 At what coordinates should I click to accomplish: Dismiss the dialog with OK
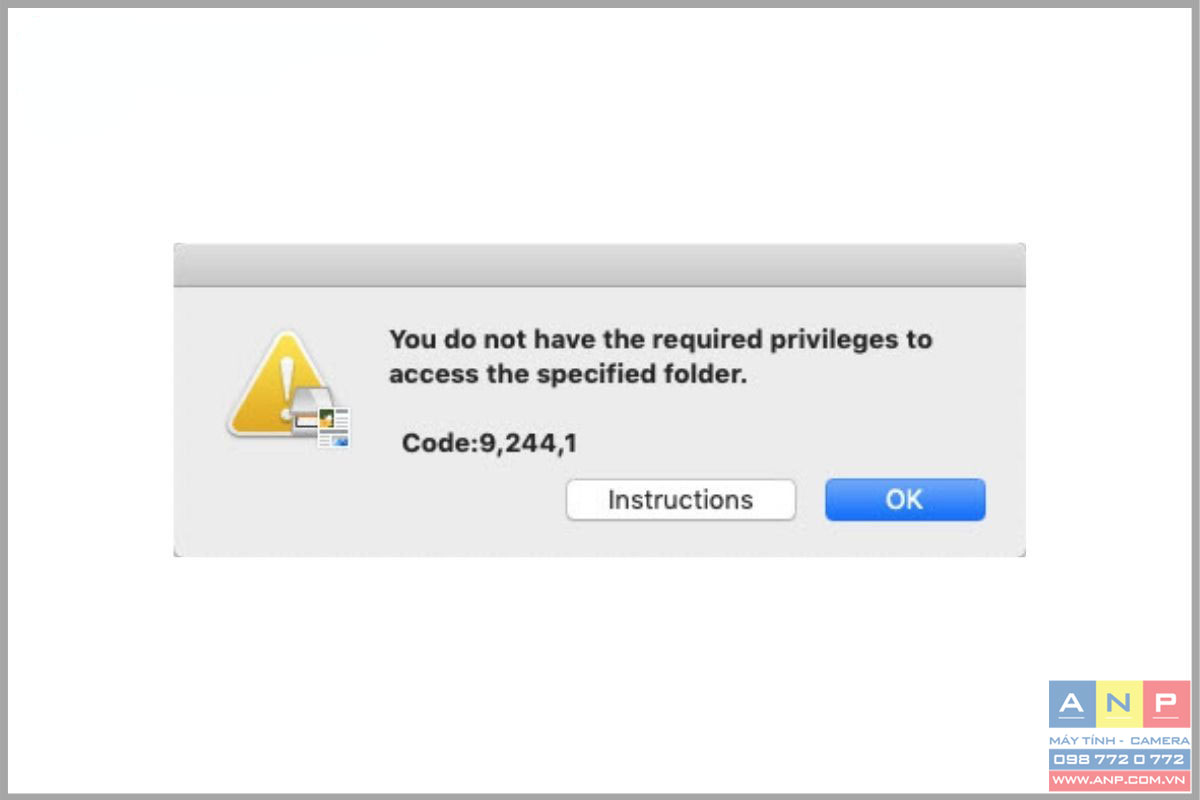click(905, 500)
